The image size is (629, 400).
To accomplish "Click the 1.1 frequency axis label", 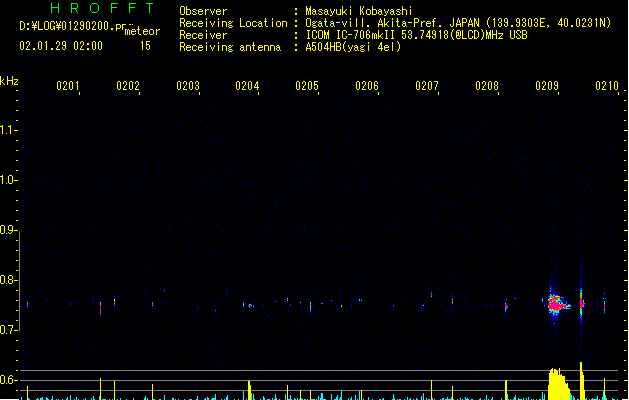I will (x=8, y=130).
